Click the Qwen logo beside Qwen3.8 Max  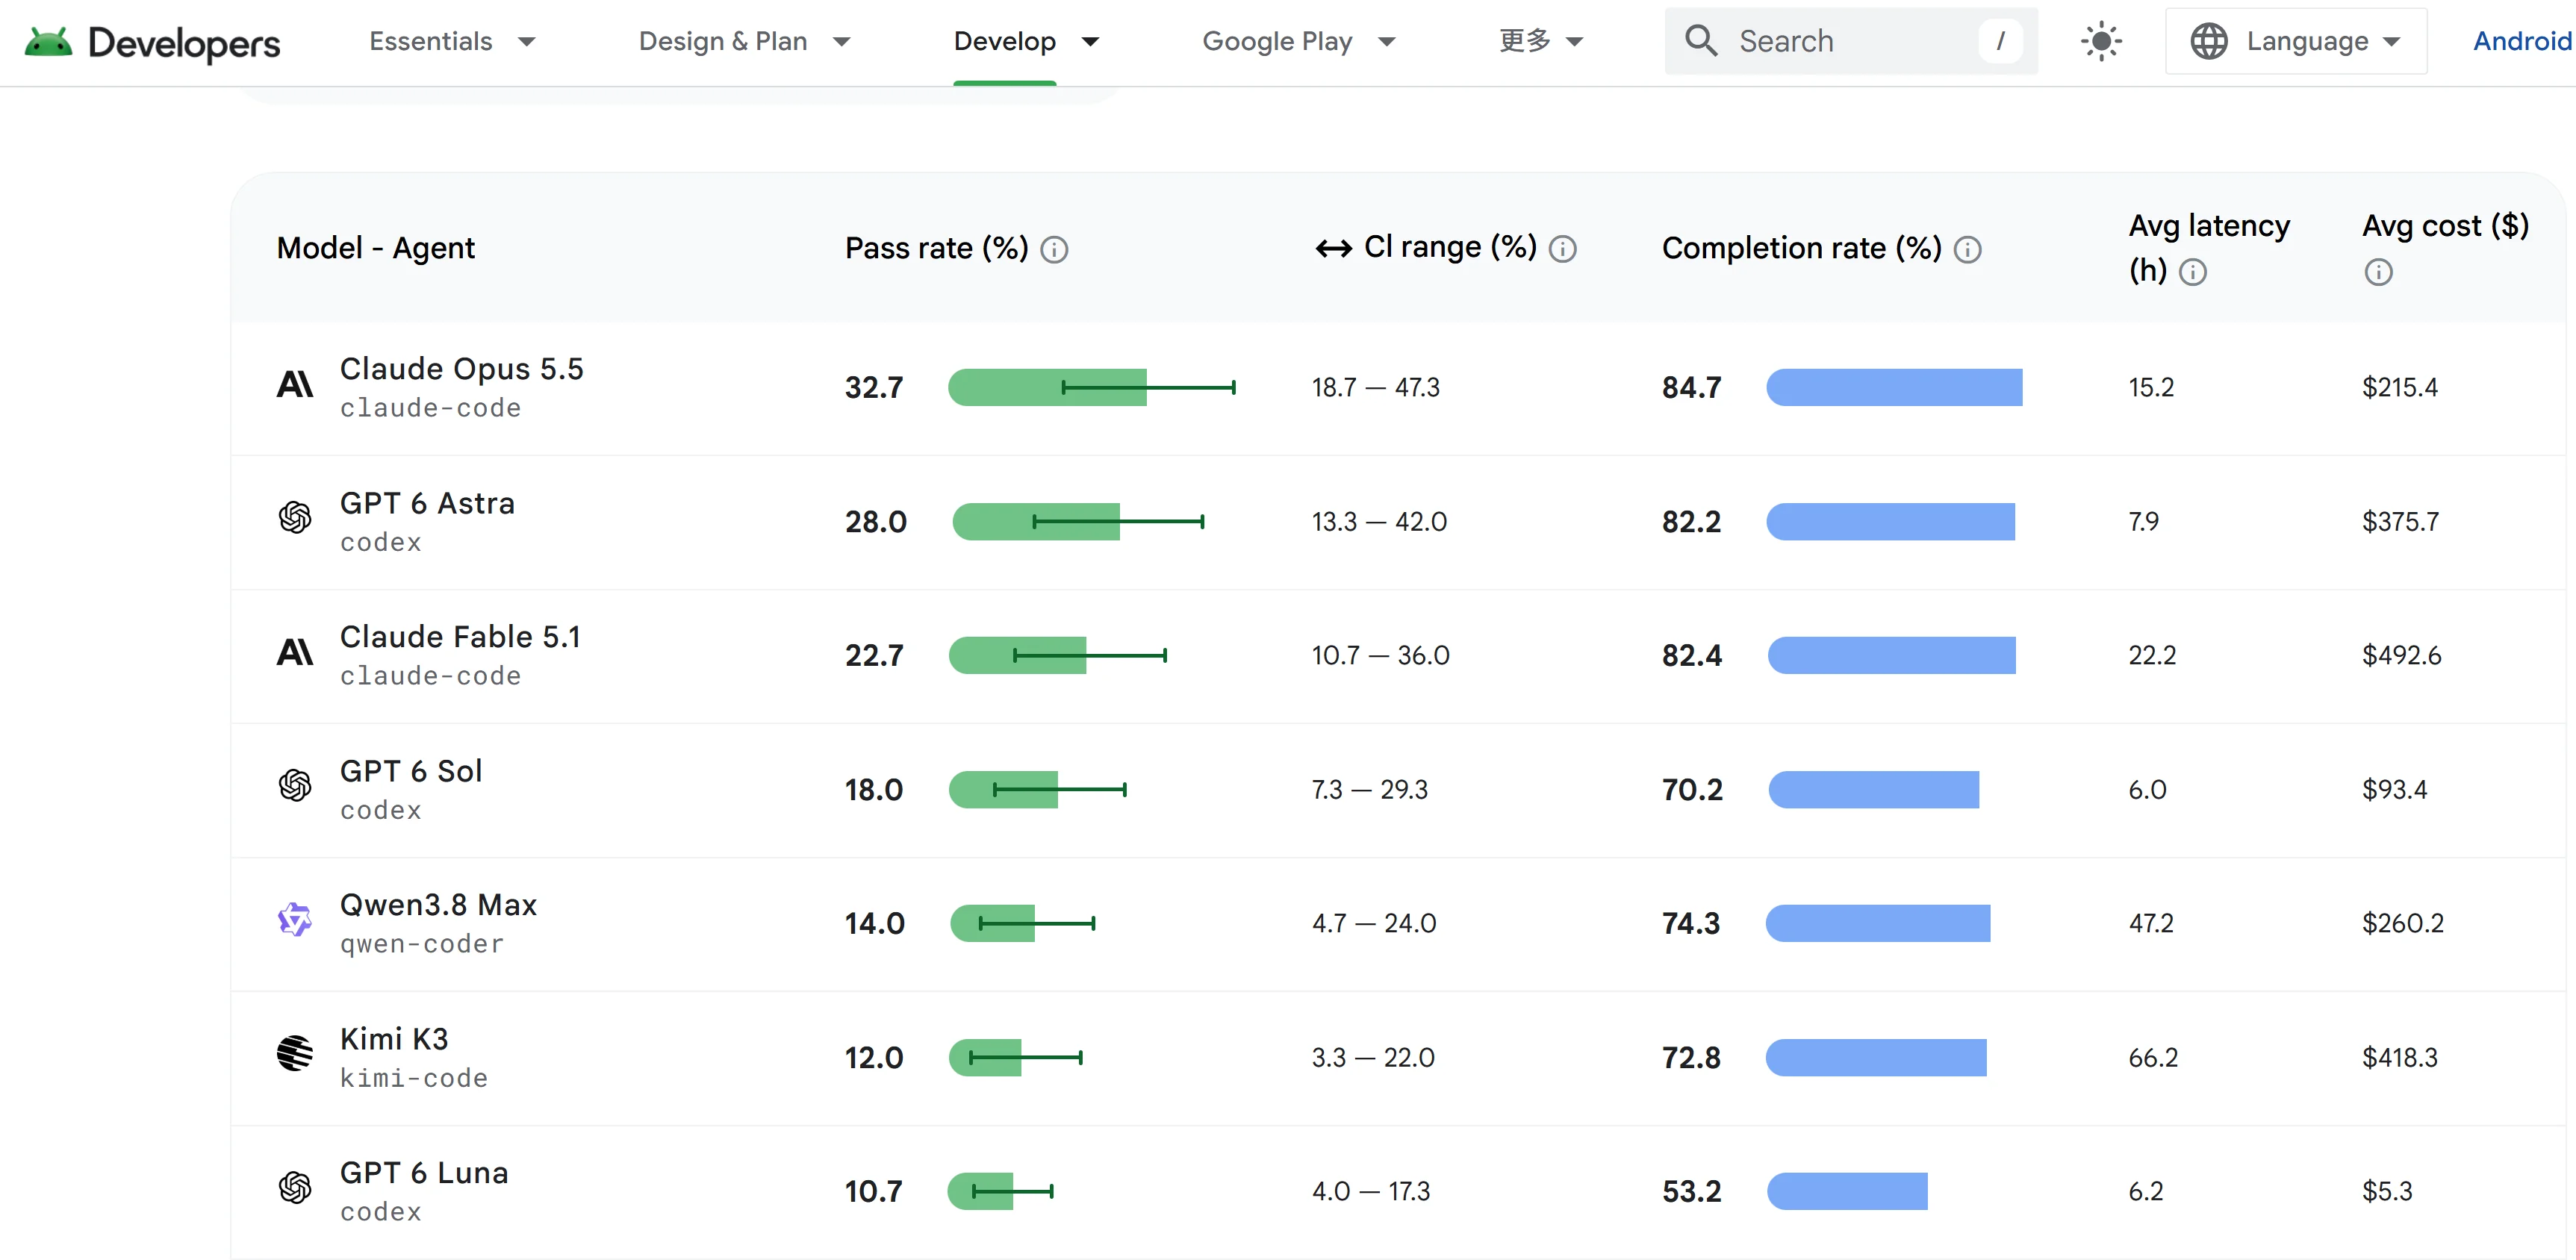tap(295, 920)
